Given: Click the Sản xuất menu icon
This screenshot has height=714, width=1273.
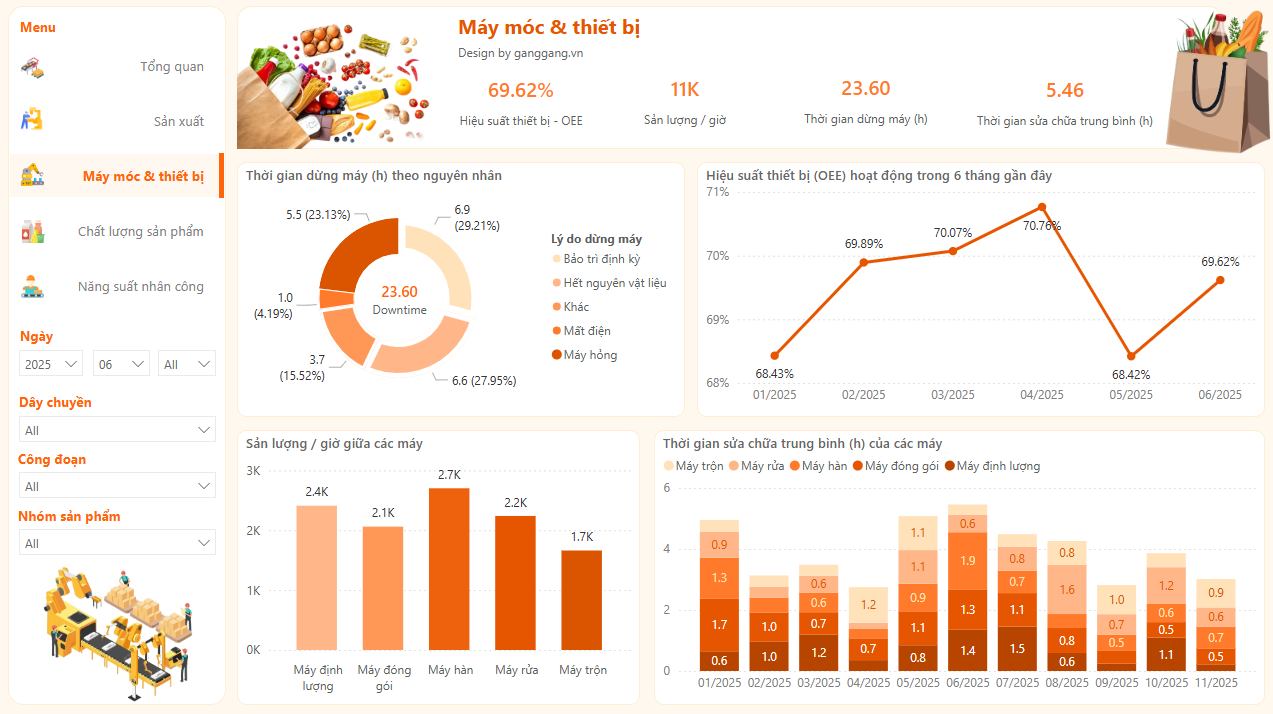Looking at the screenshot, I should click(32, 120).
